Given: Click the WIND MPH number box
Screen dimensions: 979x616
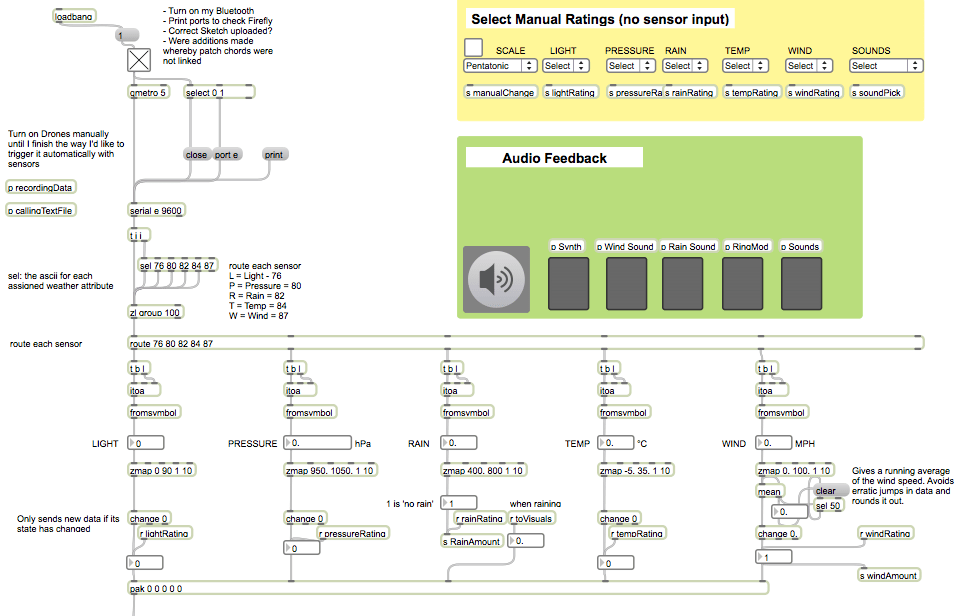Looking at the screenshot, I should click(x=773, y=443).
